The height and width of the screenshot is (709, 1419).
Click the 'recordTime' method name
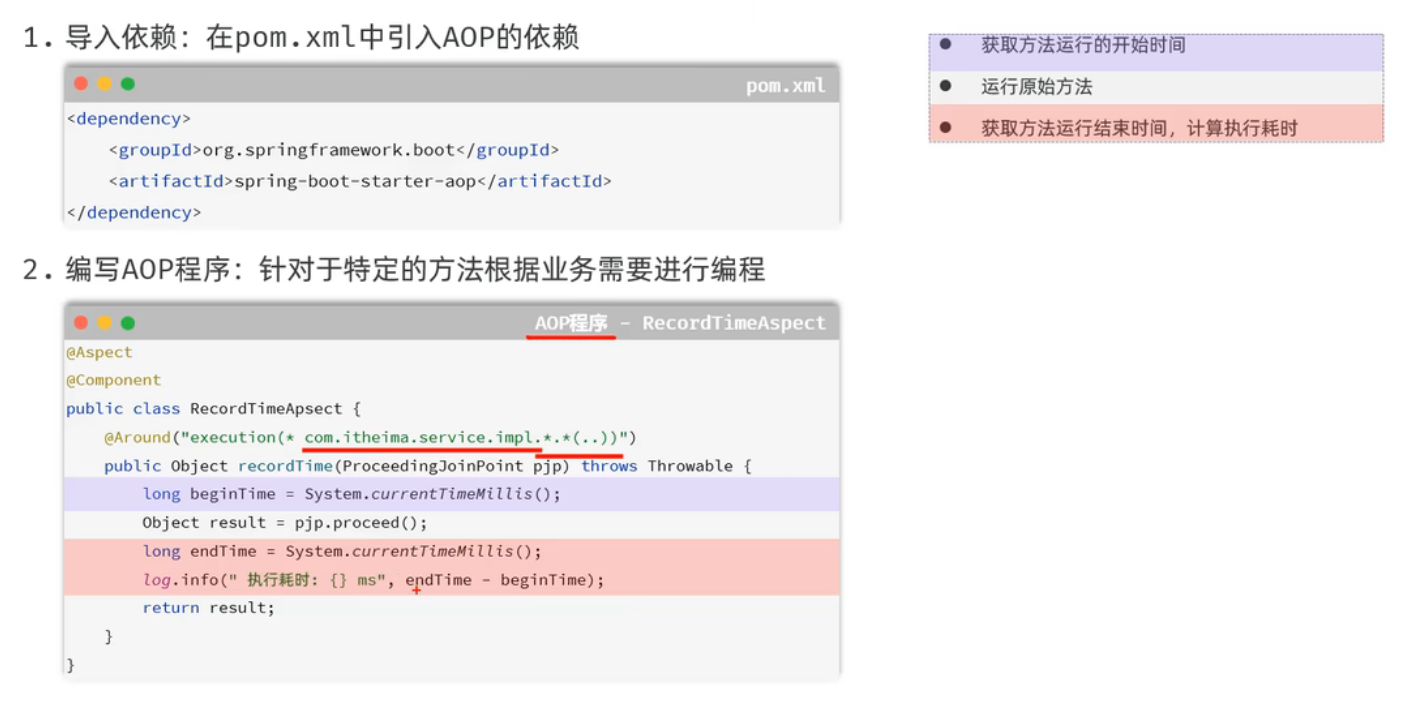tap(285, 466)
